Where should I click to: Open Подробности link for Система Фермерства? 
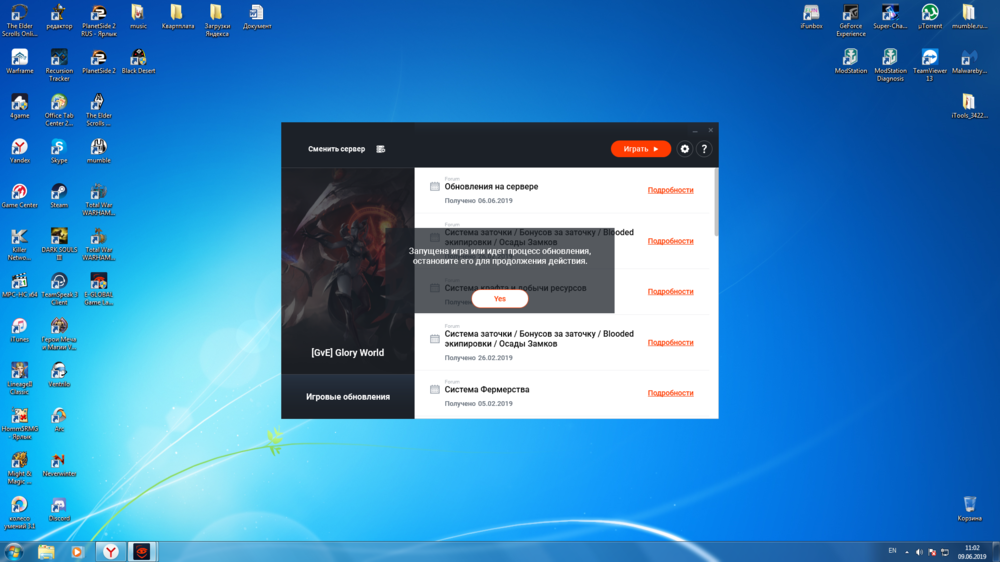coord(670,393)
